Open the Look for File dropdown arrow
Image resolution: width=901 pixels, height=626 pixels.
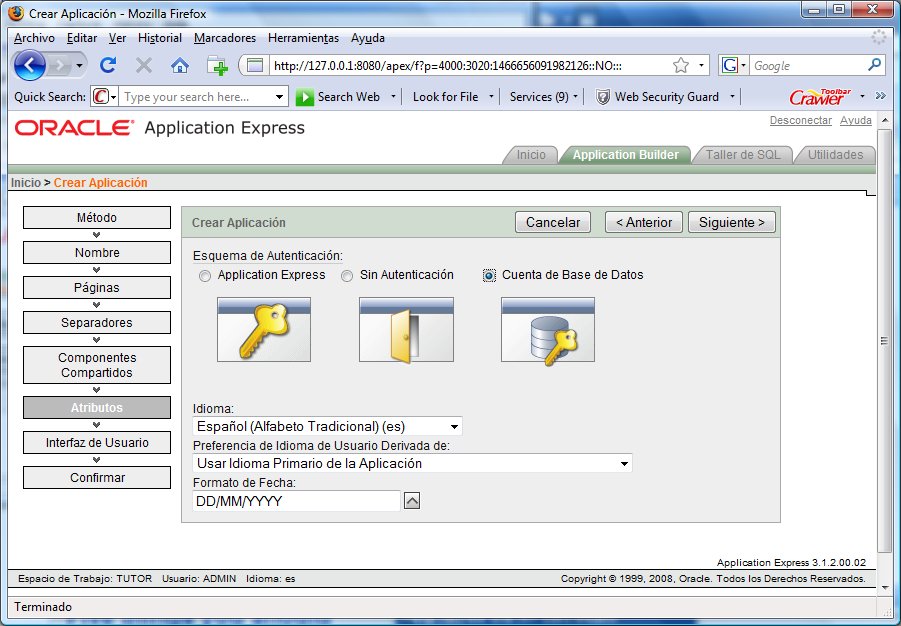coord(491,97)
